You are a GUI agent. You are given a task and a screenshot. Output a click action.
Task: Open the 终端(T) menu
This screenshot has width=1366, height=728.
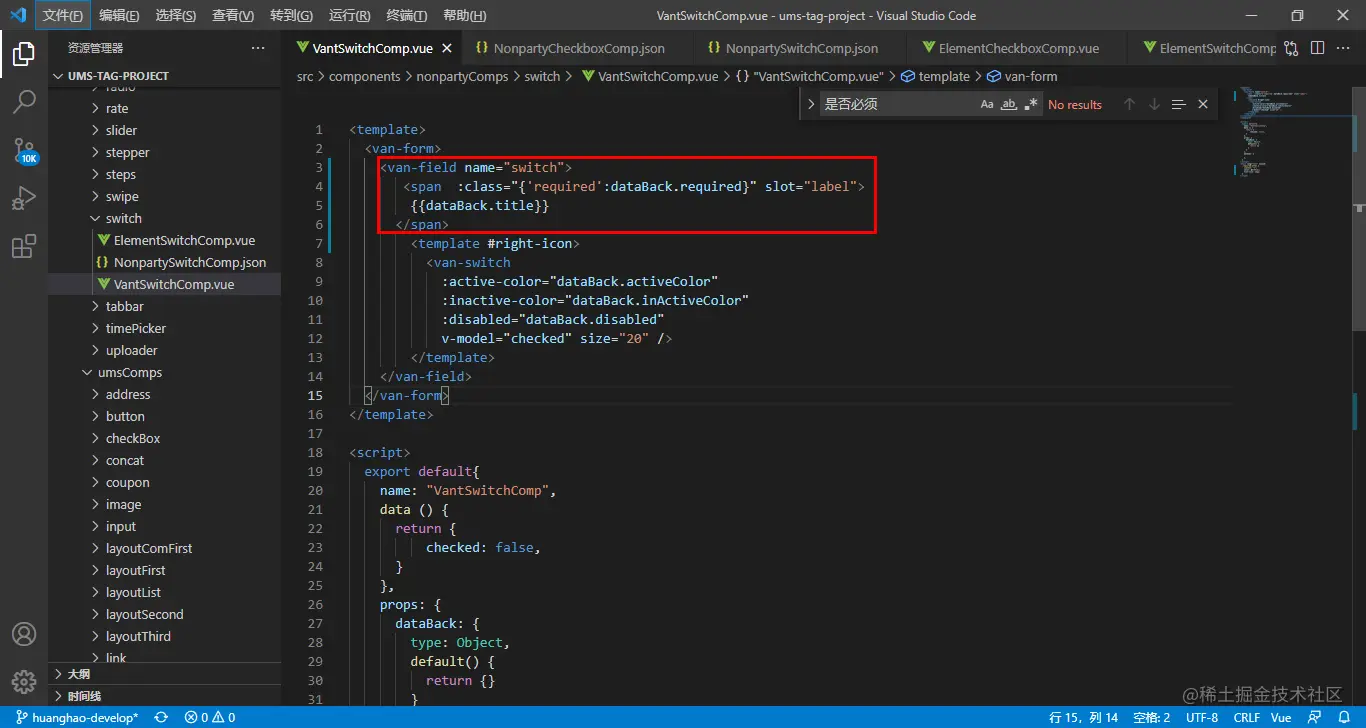[406, 16]
